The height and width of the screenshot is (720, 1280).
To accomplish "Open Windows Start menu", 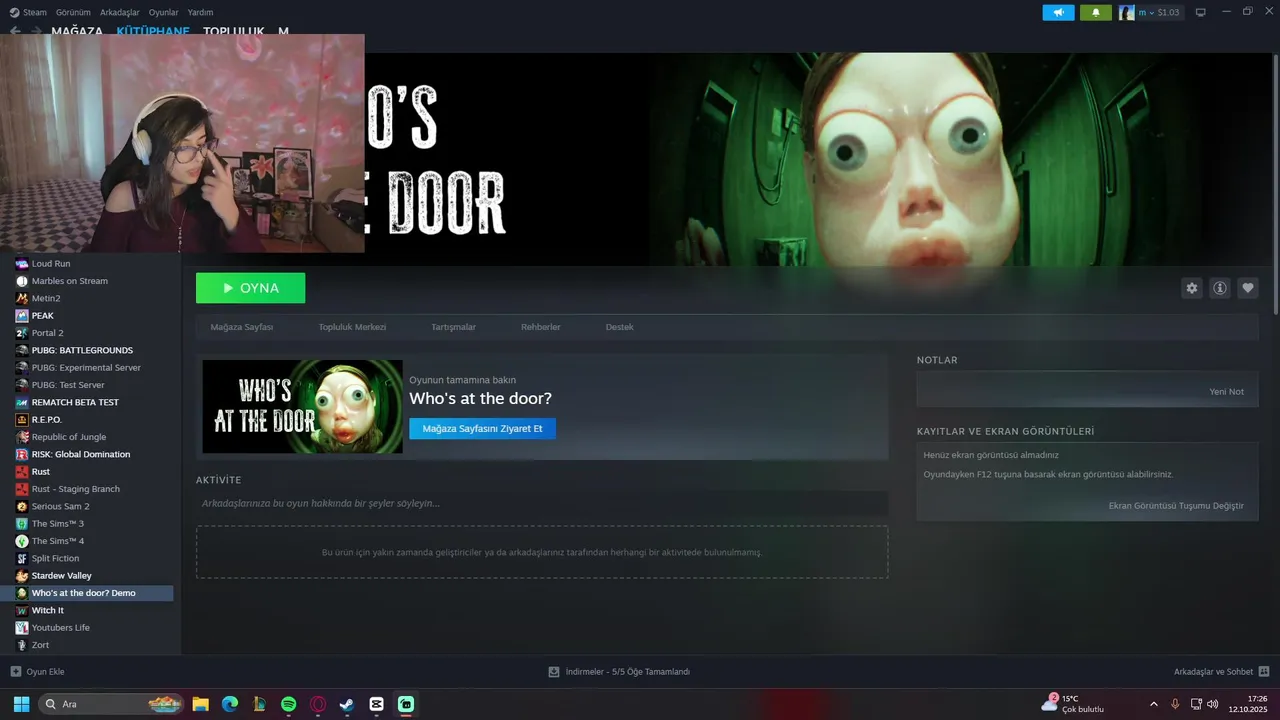I will coord(21,704).
